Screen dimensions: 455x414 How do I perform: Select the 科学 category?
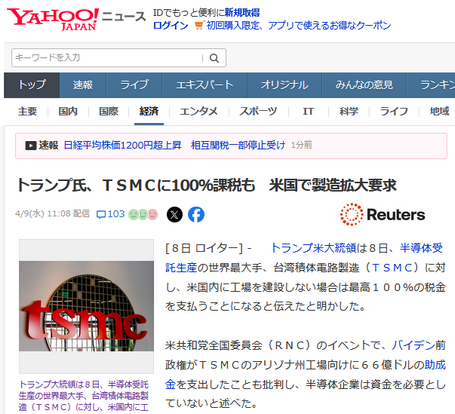(349, 111)
